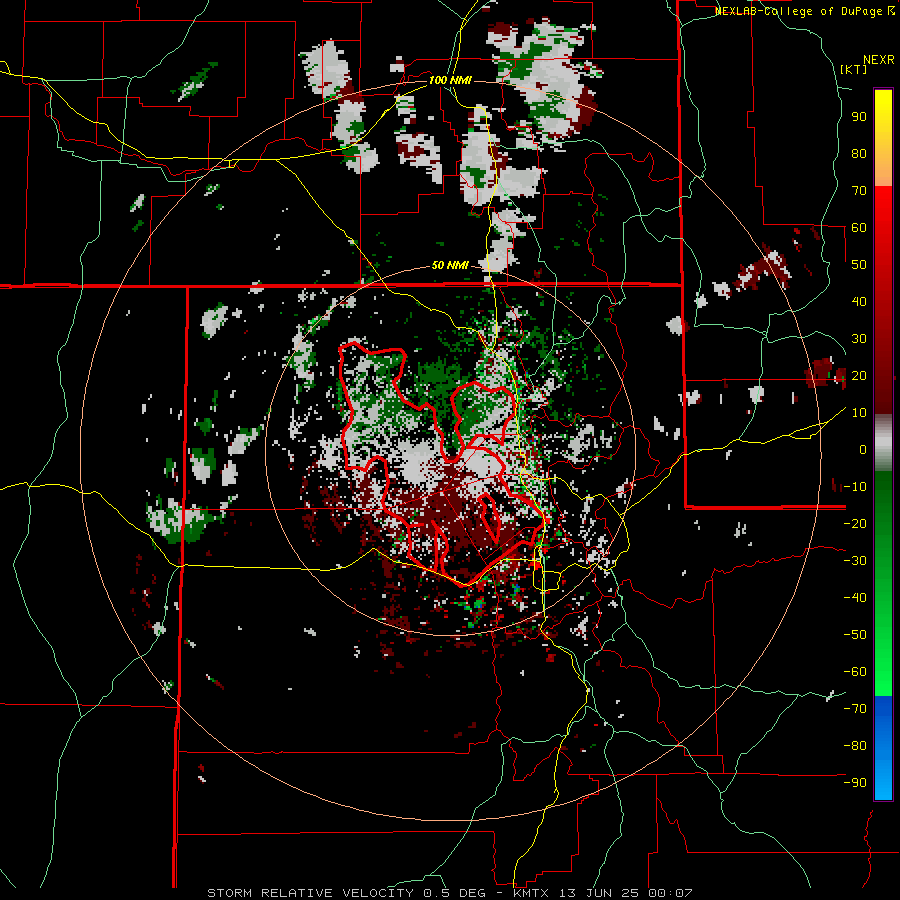This screenshot has width=900, height=900.
Task: Click the NEXR label above the color scale
Action: coord(879,60)
